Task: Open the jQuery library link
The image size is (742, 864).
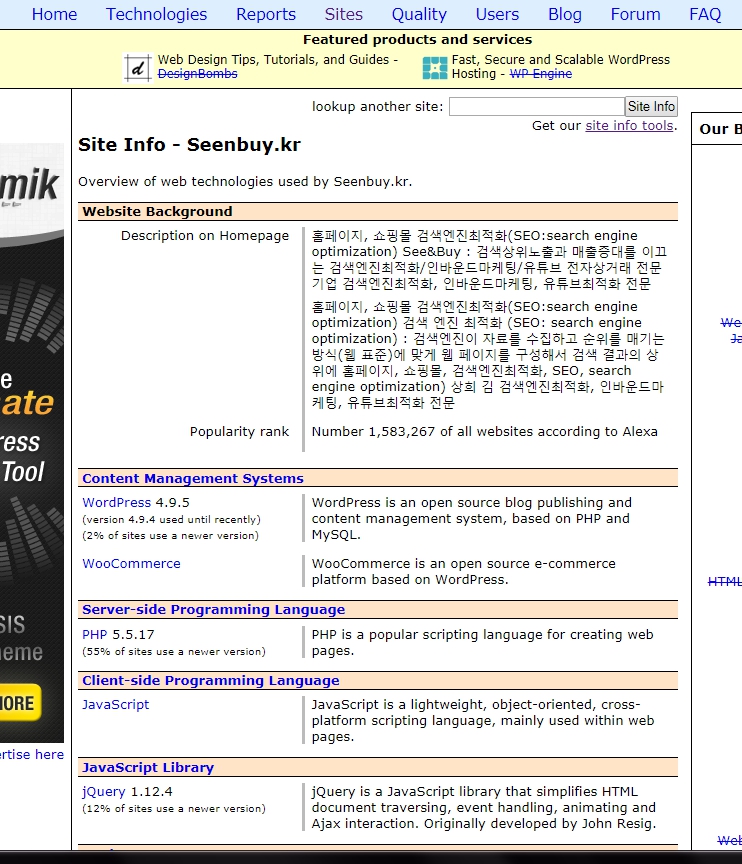Action: 104,792
